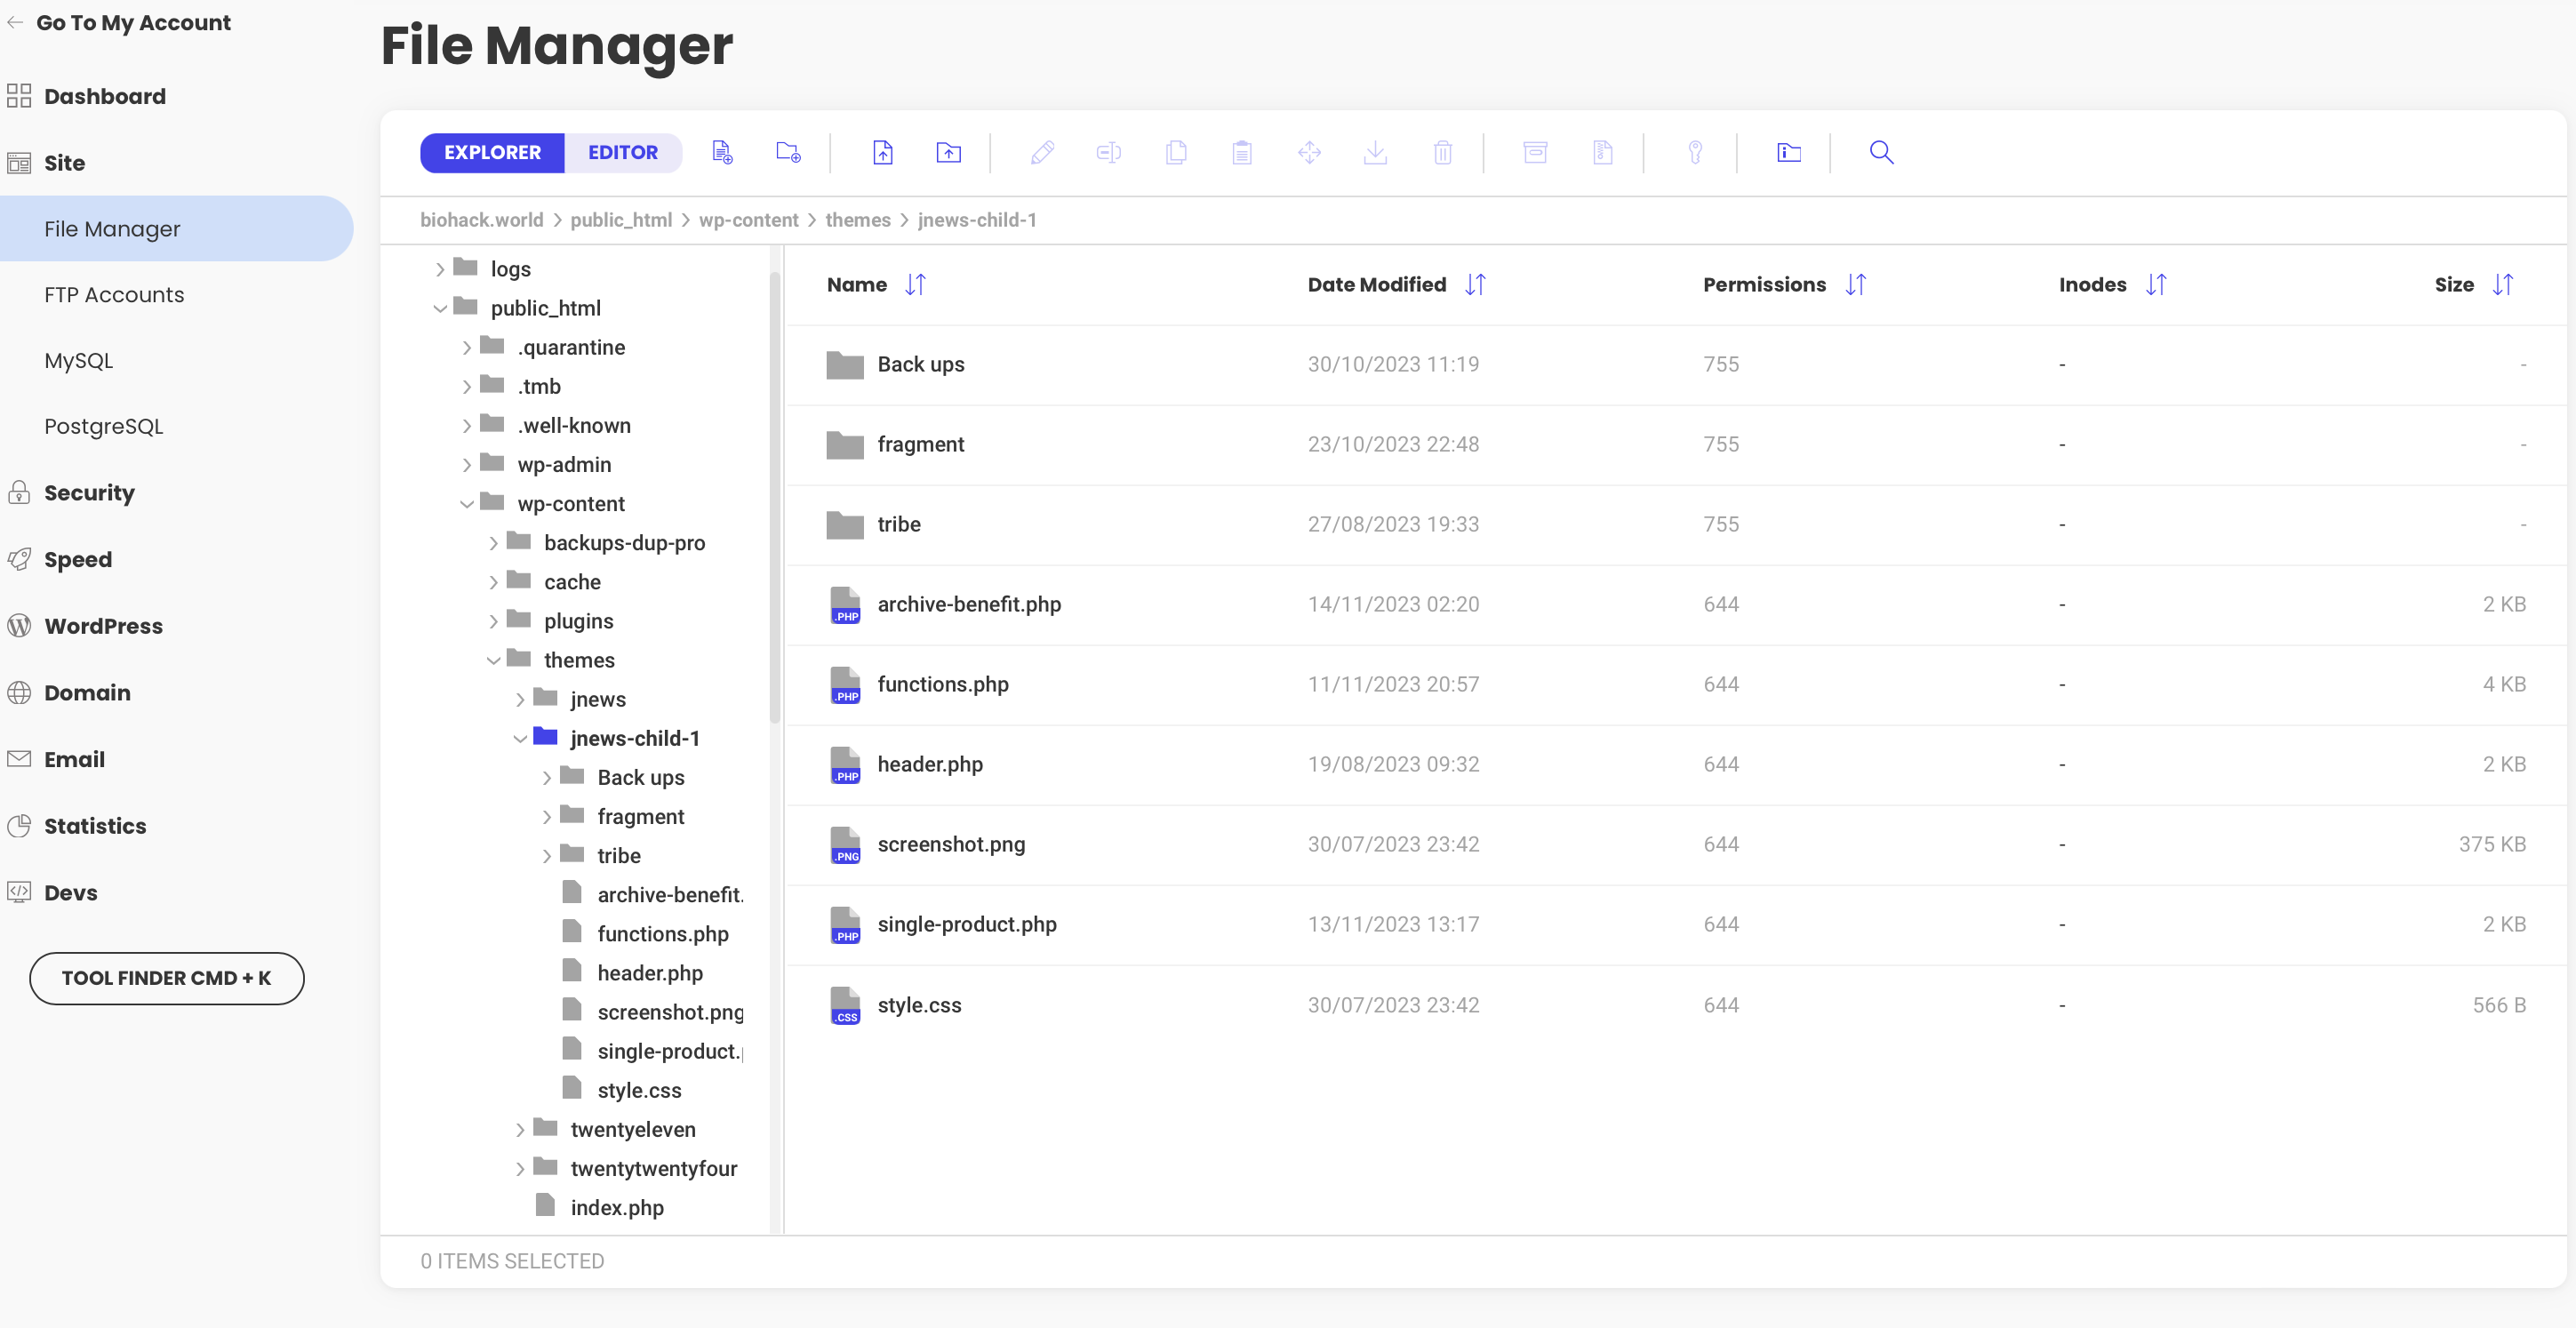Click wp-content in breadcrumb path
The height and width of the screenshot is (1328, 2576).
click(748, 220)
